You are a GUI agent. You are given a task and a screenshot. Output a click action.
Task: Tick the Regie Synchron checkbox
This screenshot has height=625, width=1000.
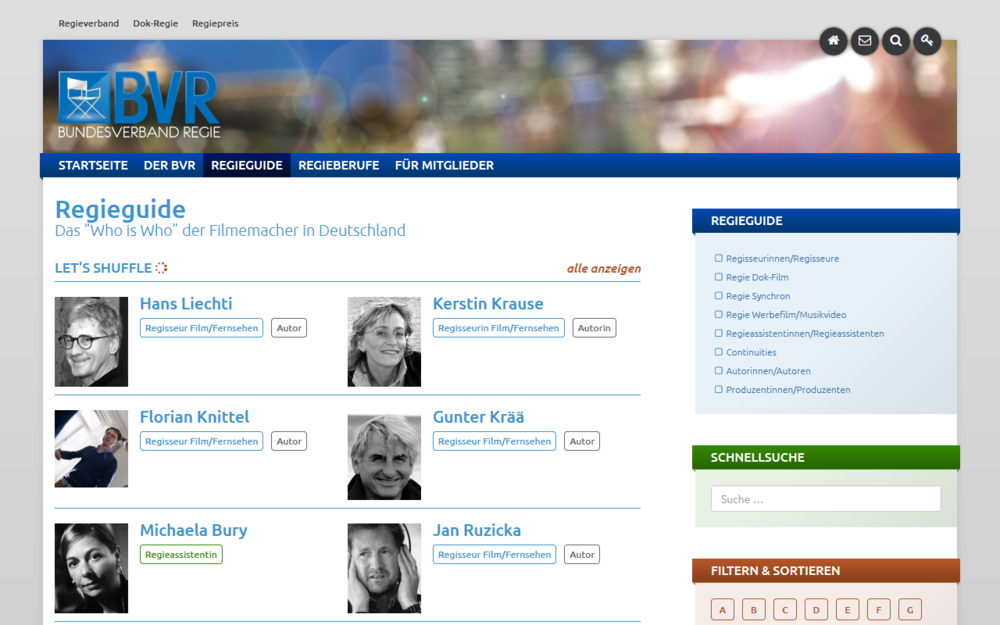719,296
